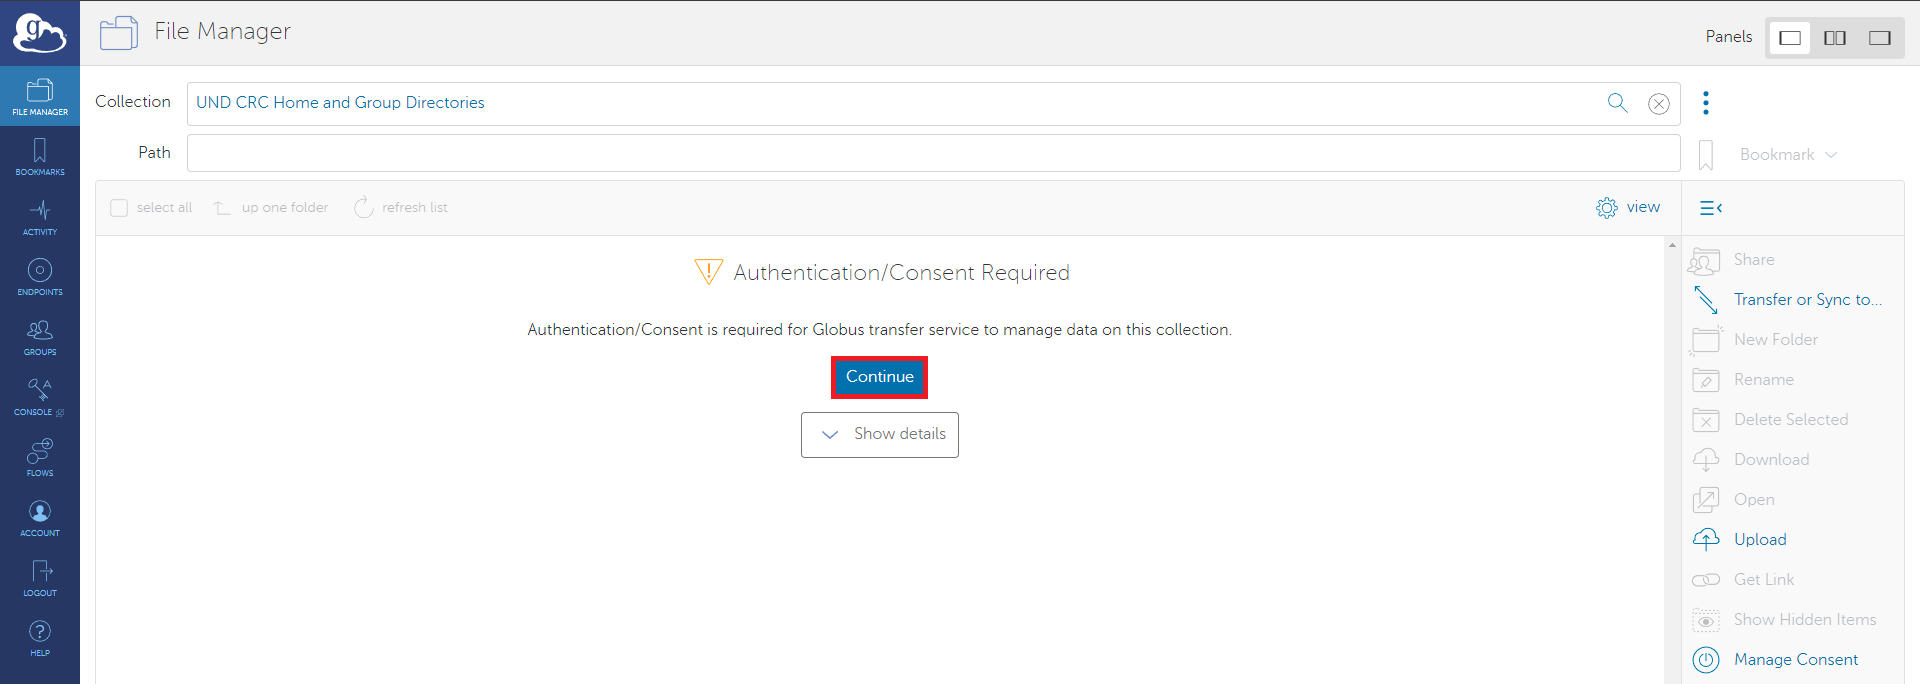
Task: Go to Endpoints in the sidebar
Action: point(40,277)
